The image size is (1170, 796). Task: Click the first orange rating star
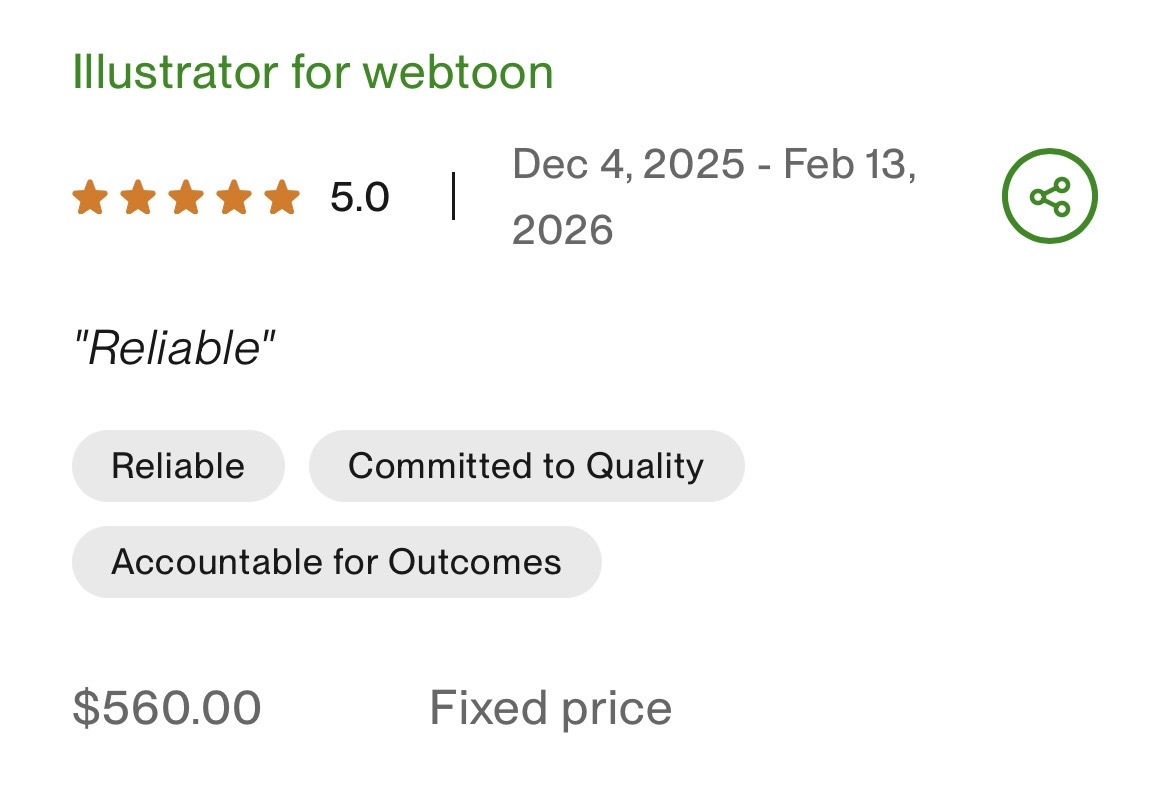tap(90, 197)
